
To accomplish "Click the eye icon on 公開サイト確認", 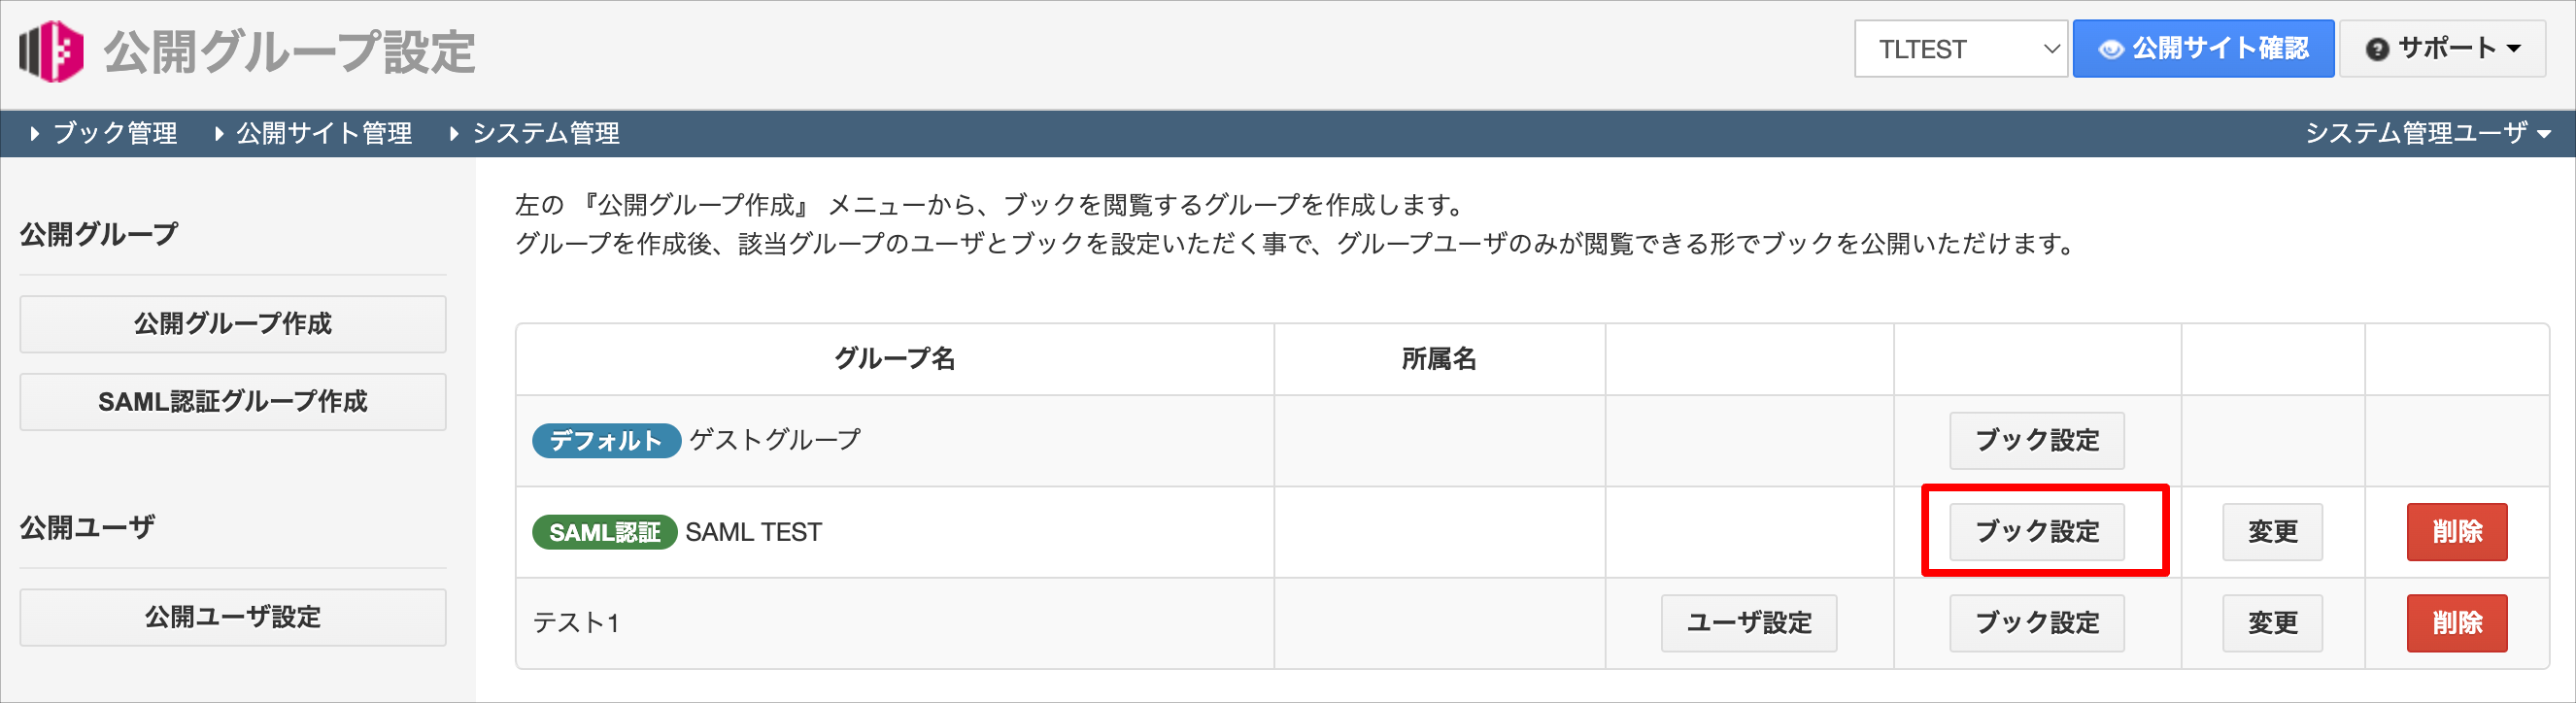I will [2110, 49].
